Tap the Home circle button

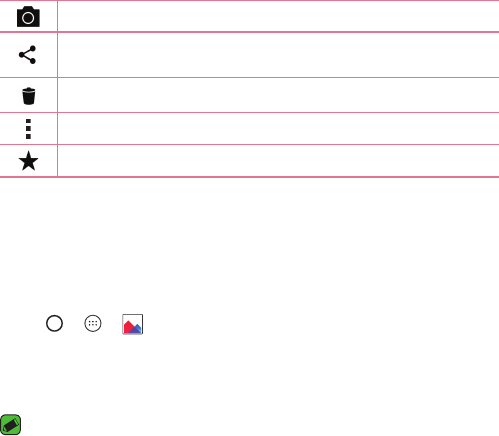click(x=54, y=323)
